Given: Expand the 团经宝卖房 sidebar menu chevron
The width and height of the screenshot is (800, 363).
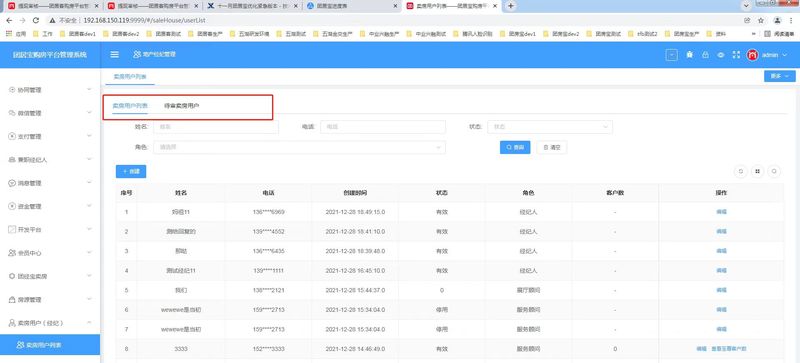Looking at the screenshot, I should click(x=89, y=276).
